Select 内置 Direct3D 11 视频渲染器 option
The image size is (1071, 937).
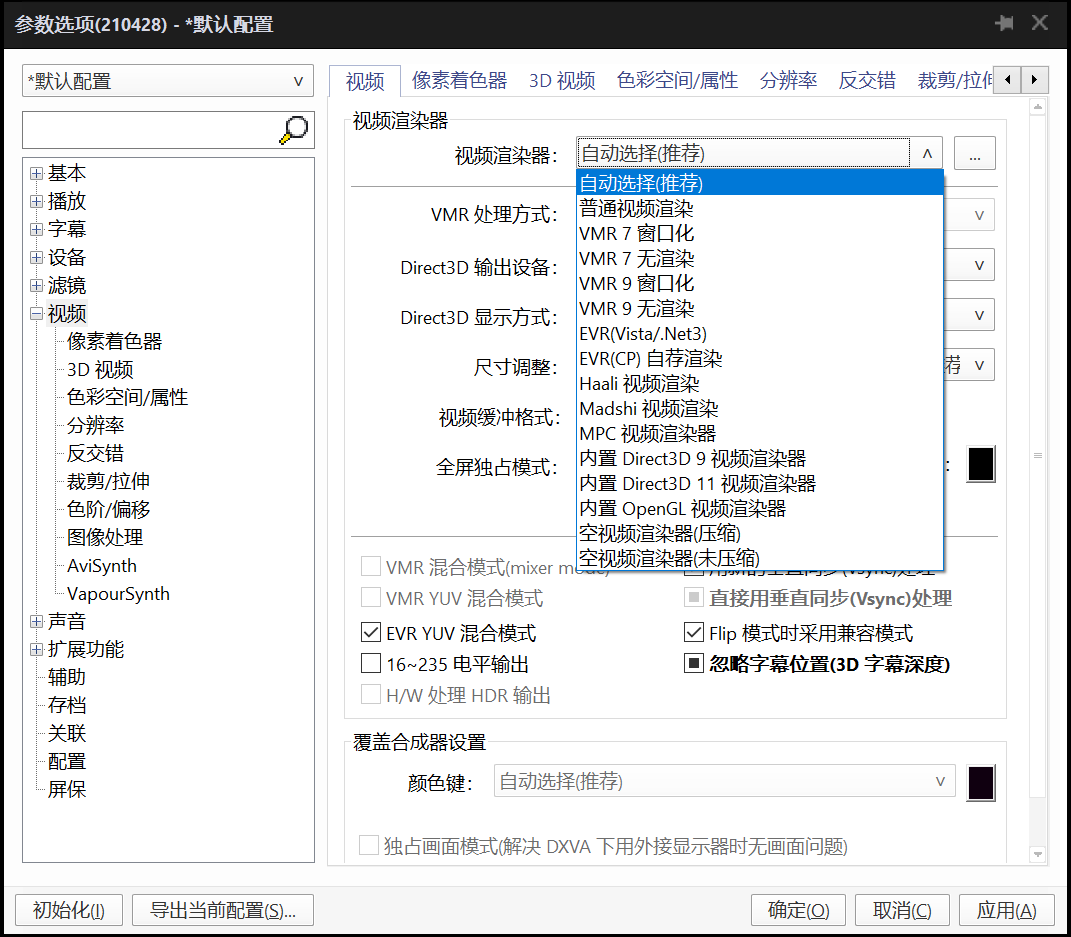point(760,484)
